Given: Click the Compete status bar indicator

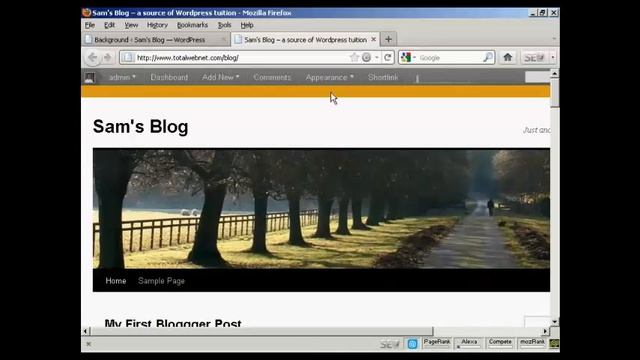Looking at the screenshot, I should point(500,343).
